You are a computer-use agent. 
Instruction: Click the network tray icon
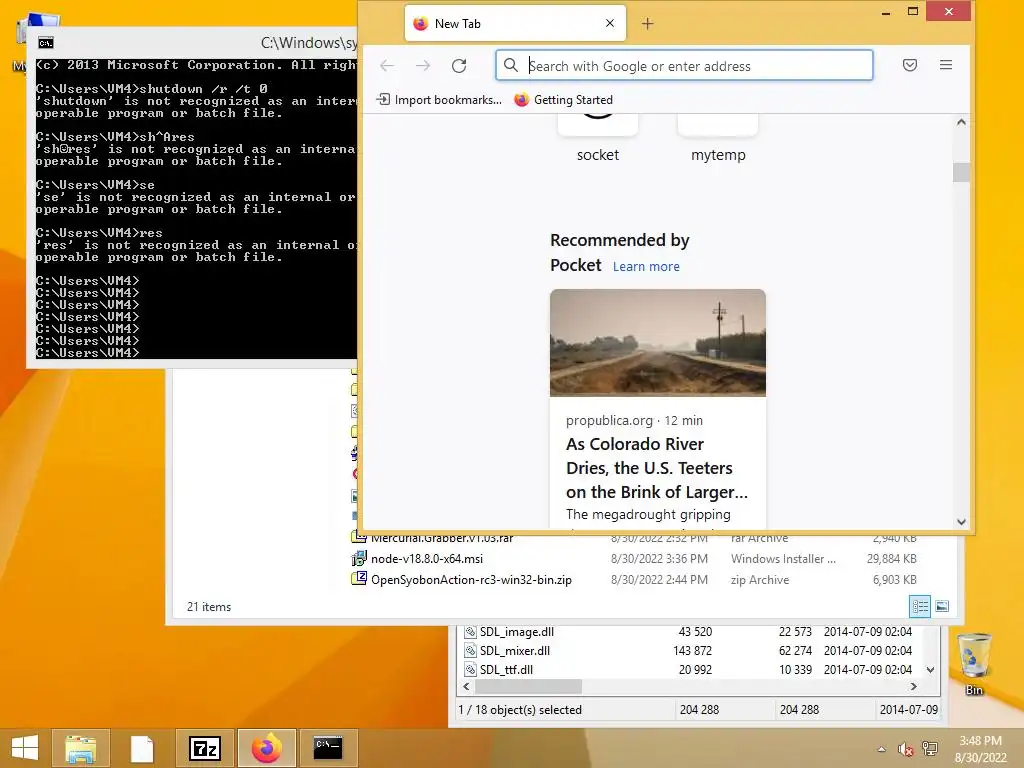point(930,749)
